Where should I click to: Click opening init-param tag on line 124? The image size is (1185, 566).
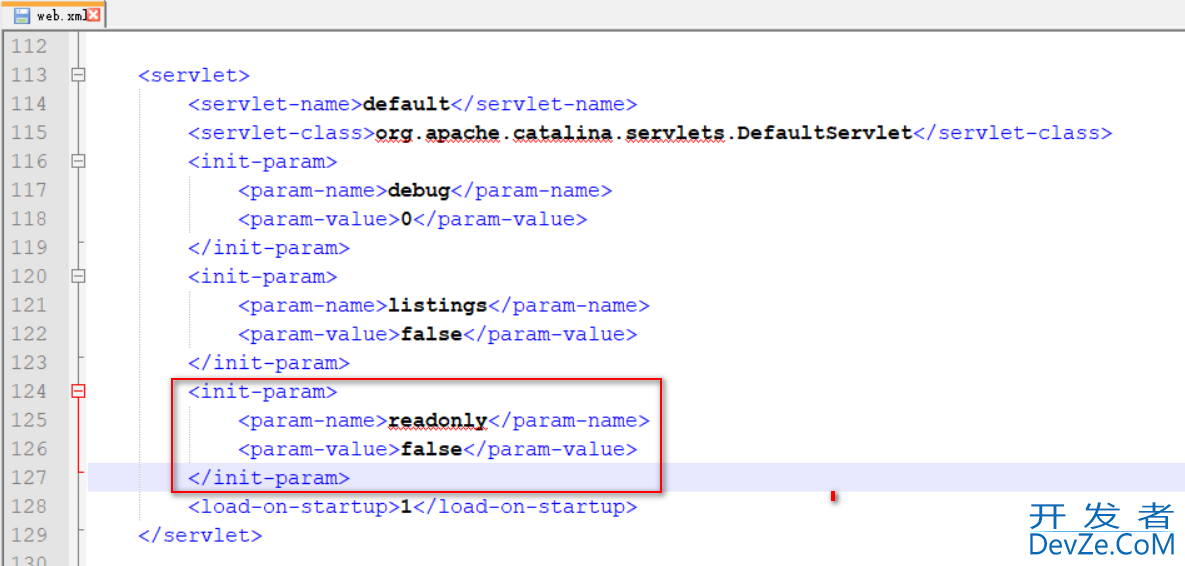[262, 391]
